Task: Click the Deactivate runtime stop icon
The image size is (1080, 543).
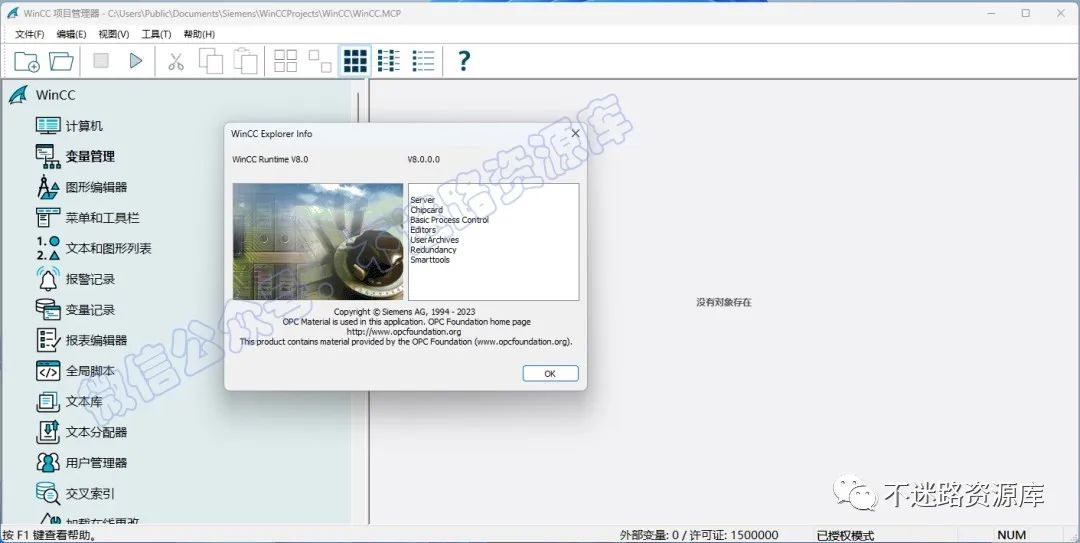Action: click(101, 61)
